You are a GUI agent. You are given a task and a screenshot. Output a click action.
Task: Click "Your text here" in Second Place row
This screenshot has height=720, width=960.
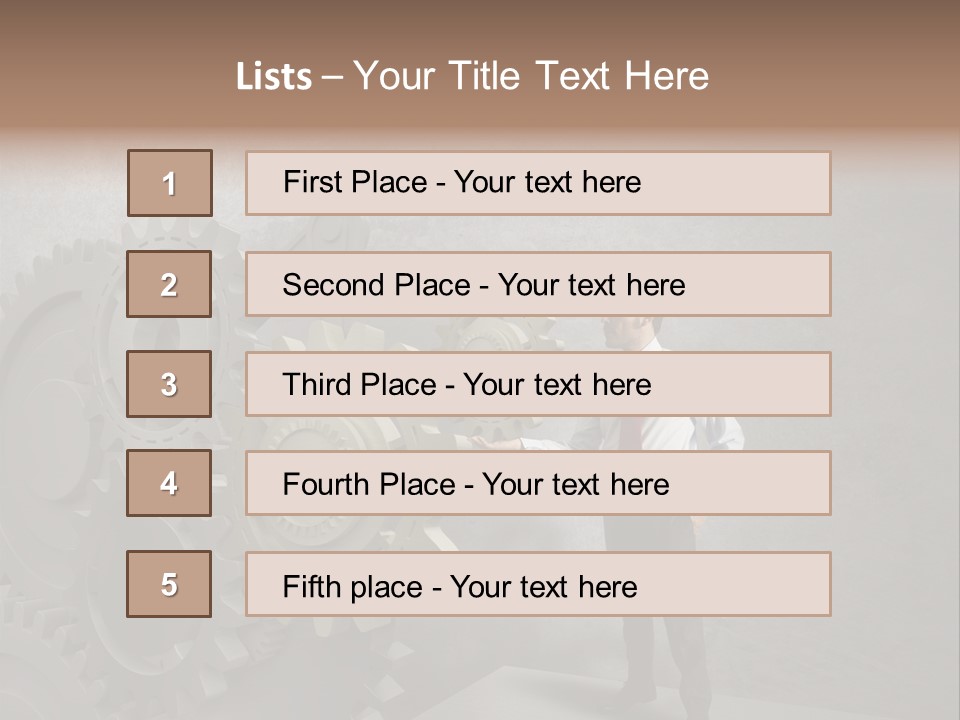tap(591, 285)
